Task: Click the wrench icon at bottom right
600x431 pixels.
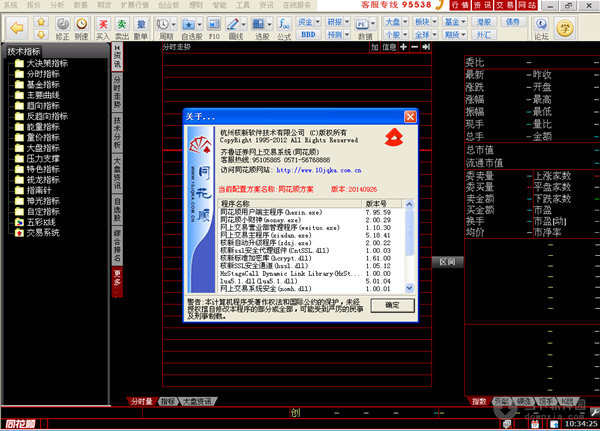Action: coord(595,413)
